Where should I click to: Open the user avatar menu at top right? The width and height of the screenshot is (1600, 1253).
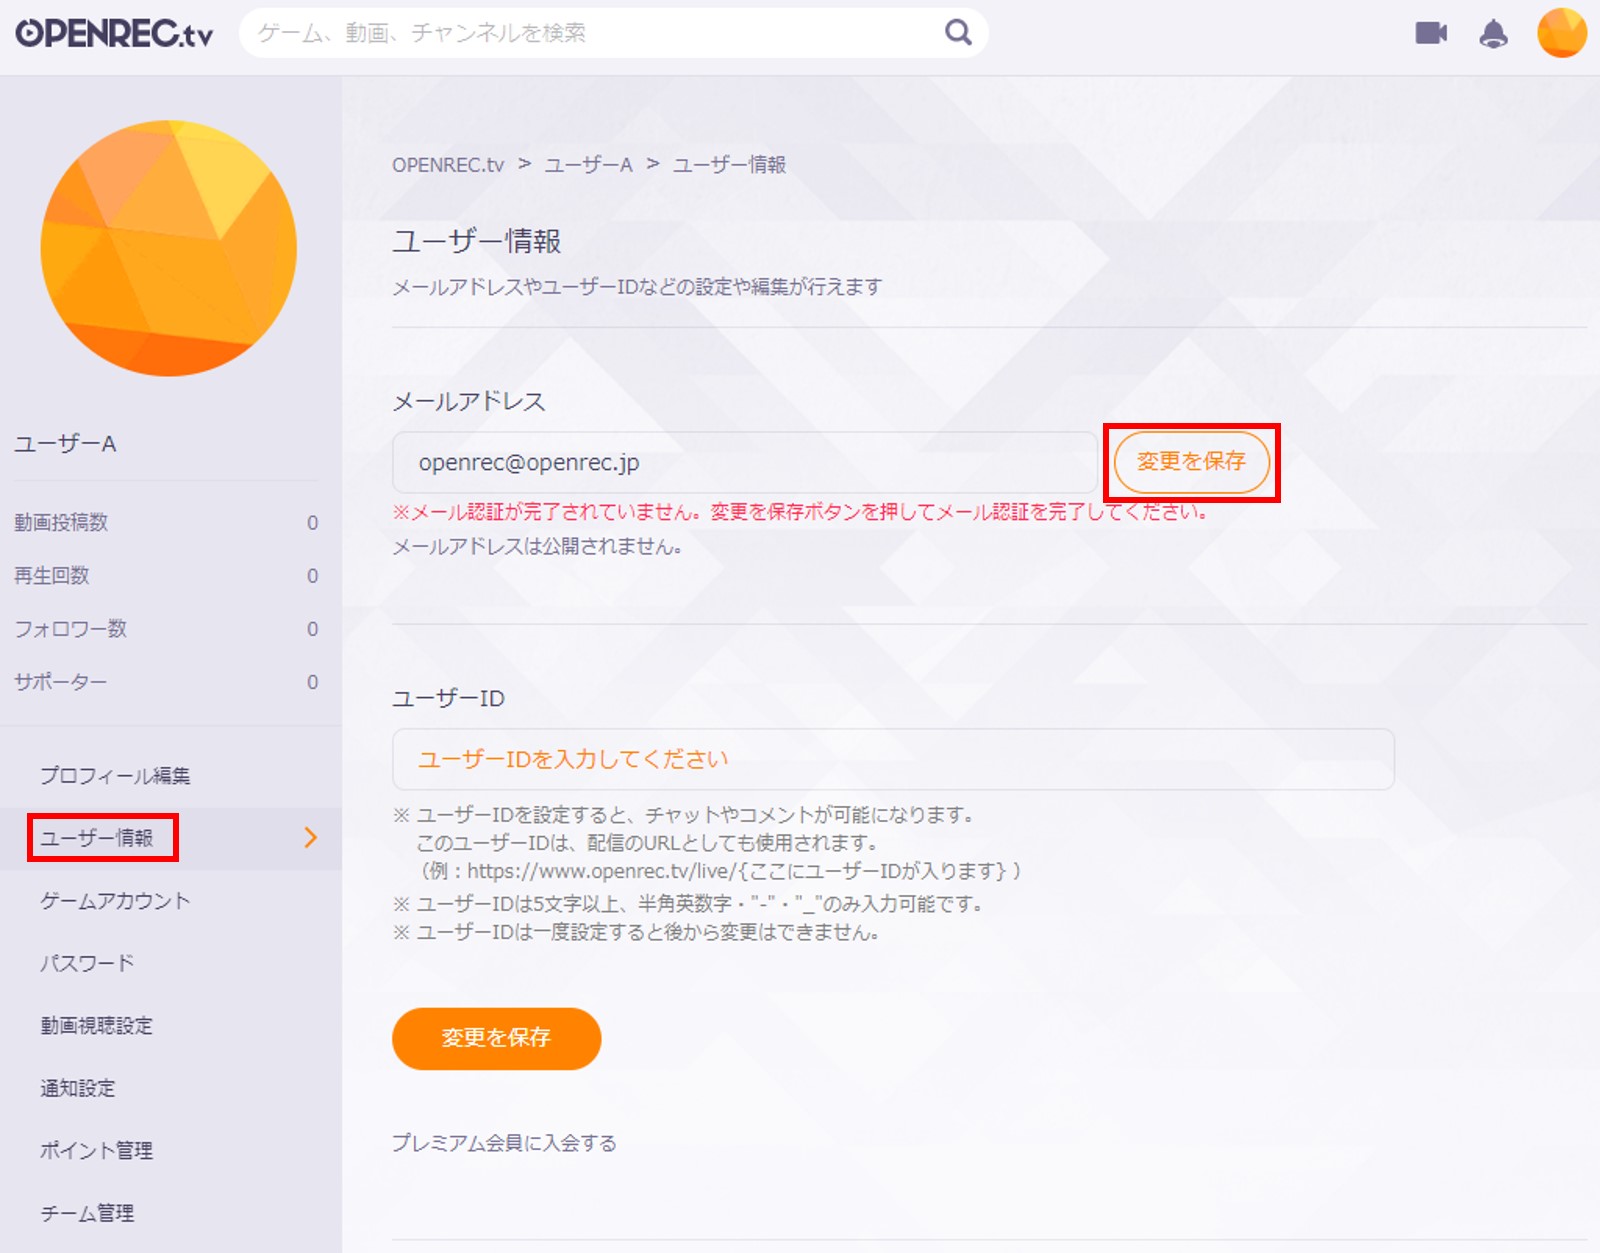pos(1562,33)
